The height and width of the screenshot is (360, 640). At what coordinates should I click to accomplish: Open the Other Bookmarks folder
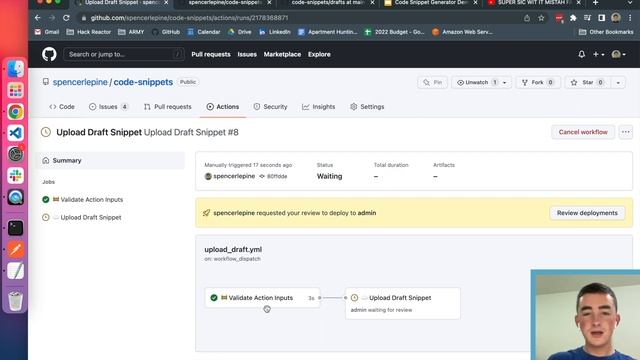[606, 32]
